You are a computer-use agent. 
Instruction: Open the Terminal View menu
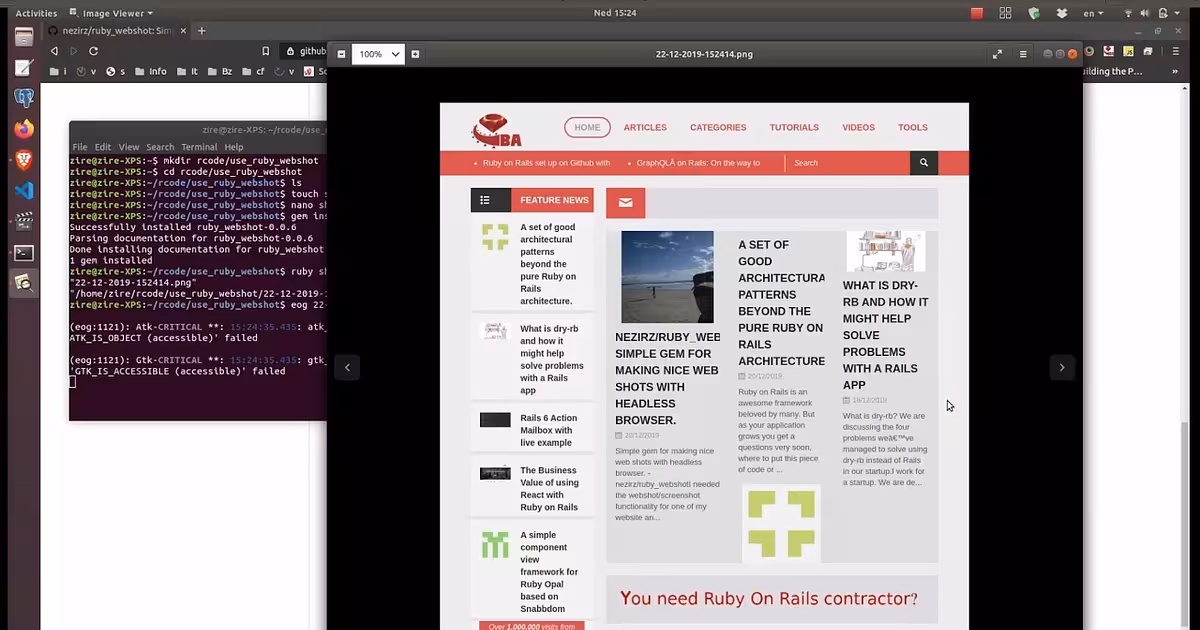(129, 147)
